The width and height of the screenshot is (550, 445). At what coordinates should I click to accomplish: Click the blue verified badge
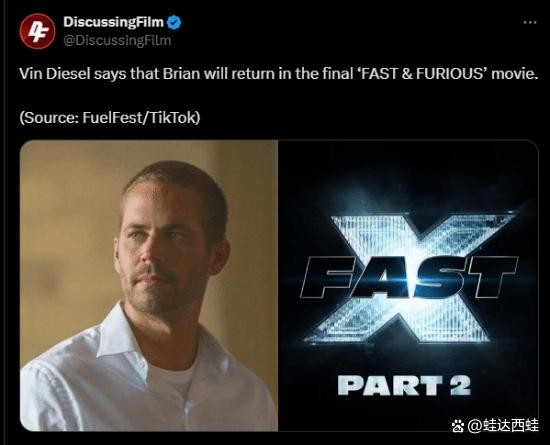pyautogui.click(x=174, y=22)
